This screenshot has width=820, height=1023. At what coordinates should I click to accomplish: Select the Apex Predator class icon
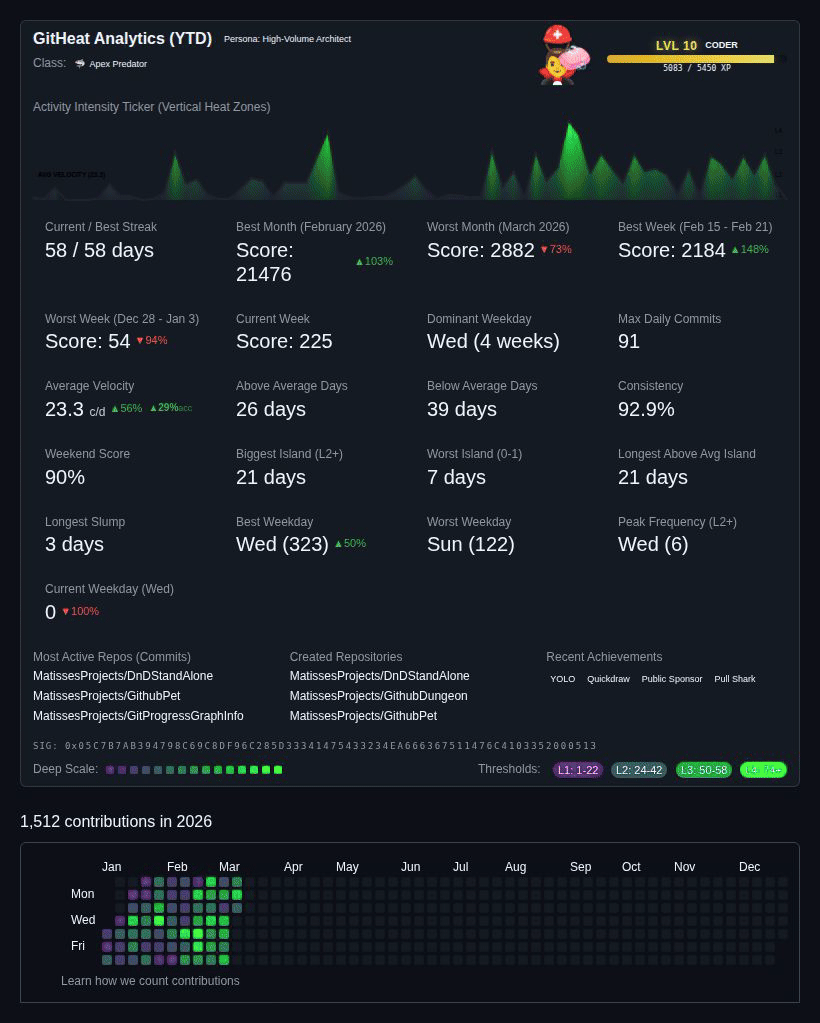point(80,62)
